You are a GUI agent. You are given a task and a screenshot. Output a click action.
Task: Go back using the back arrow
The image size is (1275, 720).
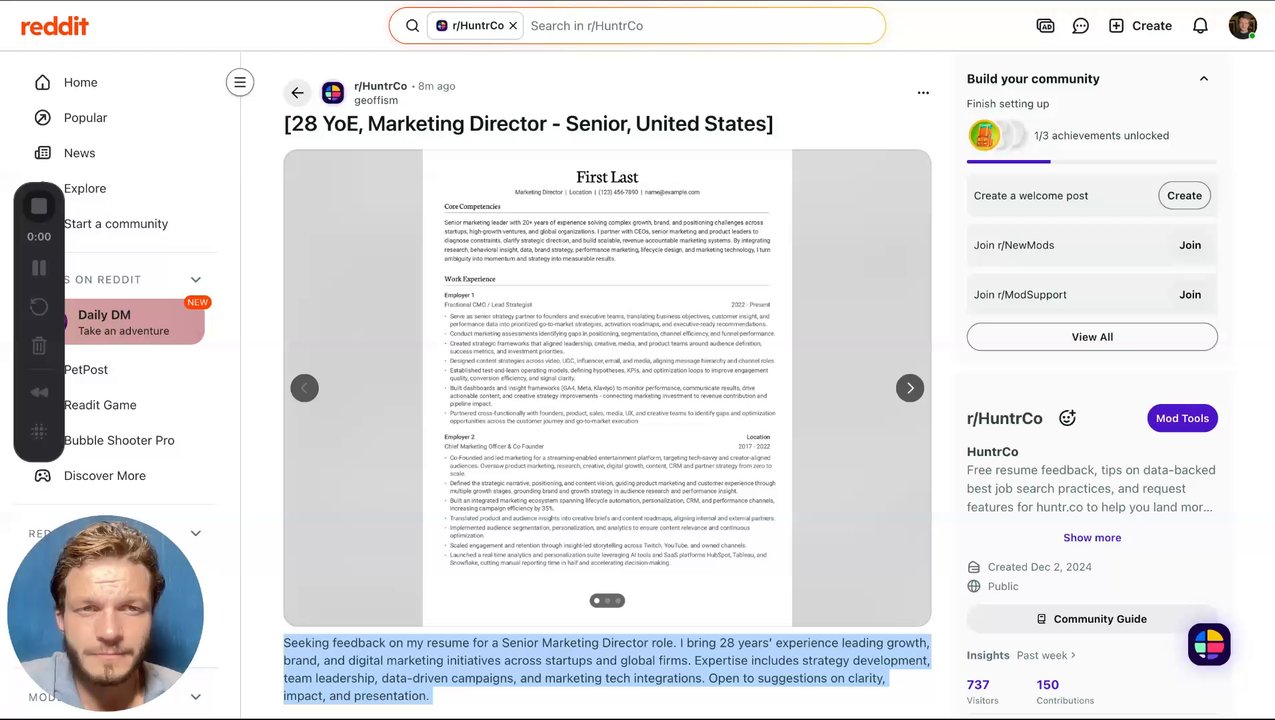tap(297, 93)
